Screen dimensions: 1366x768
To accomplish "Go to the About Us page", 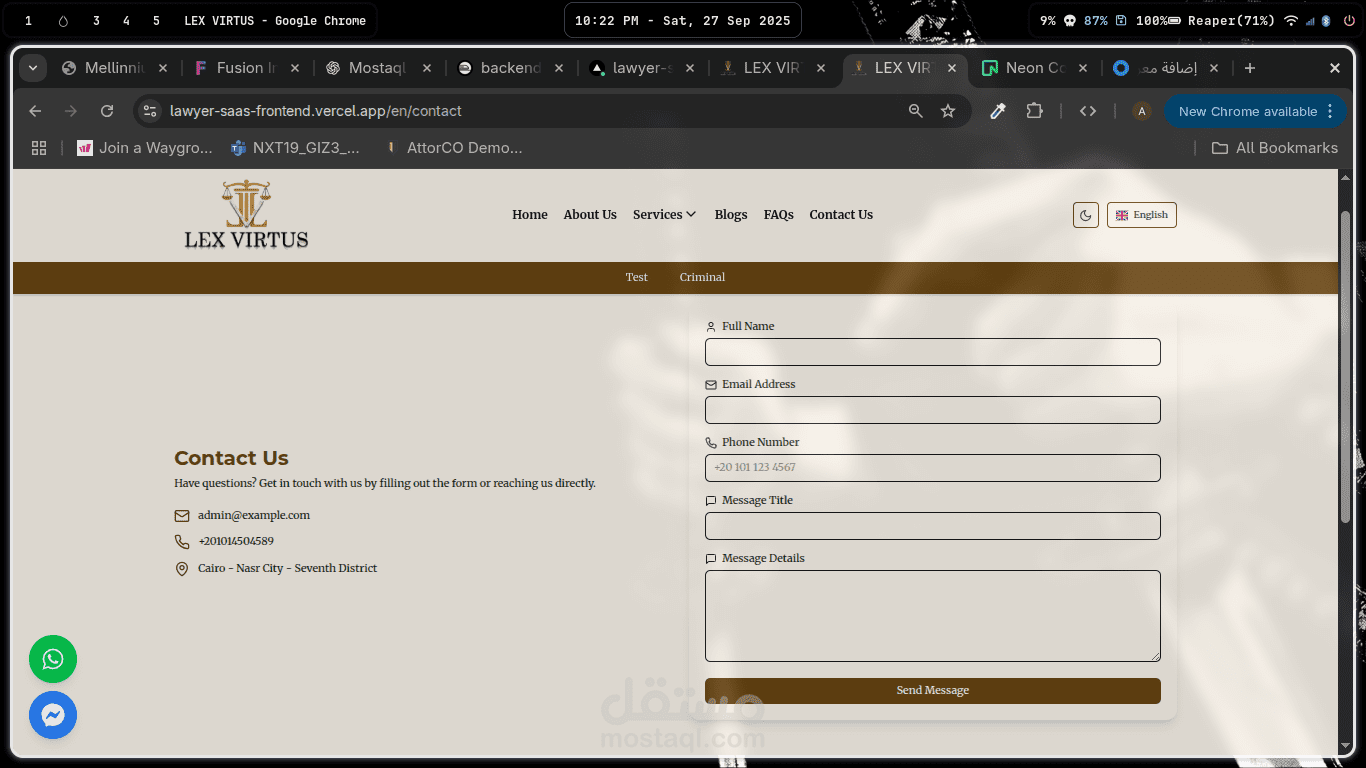I will [x=590, y=215].
